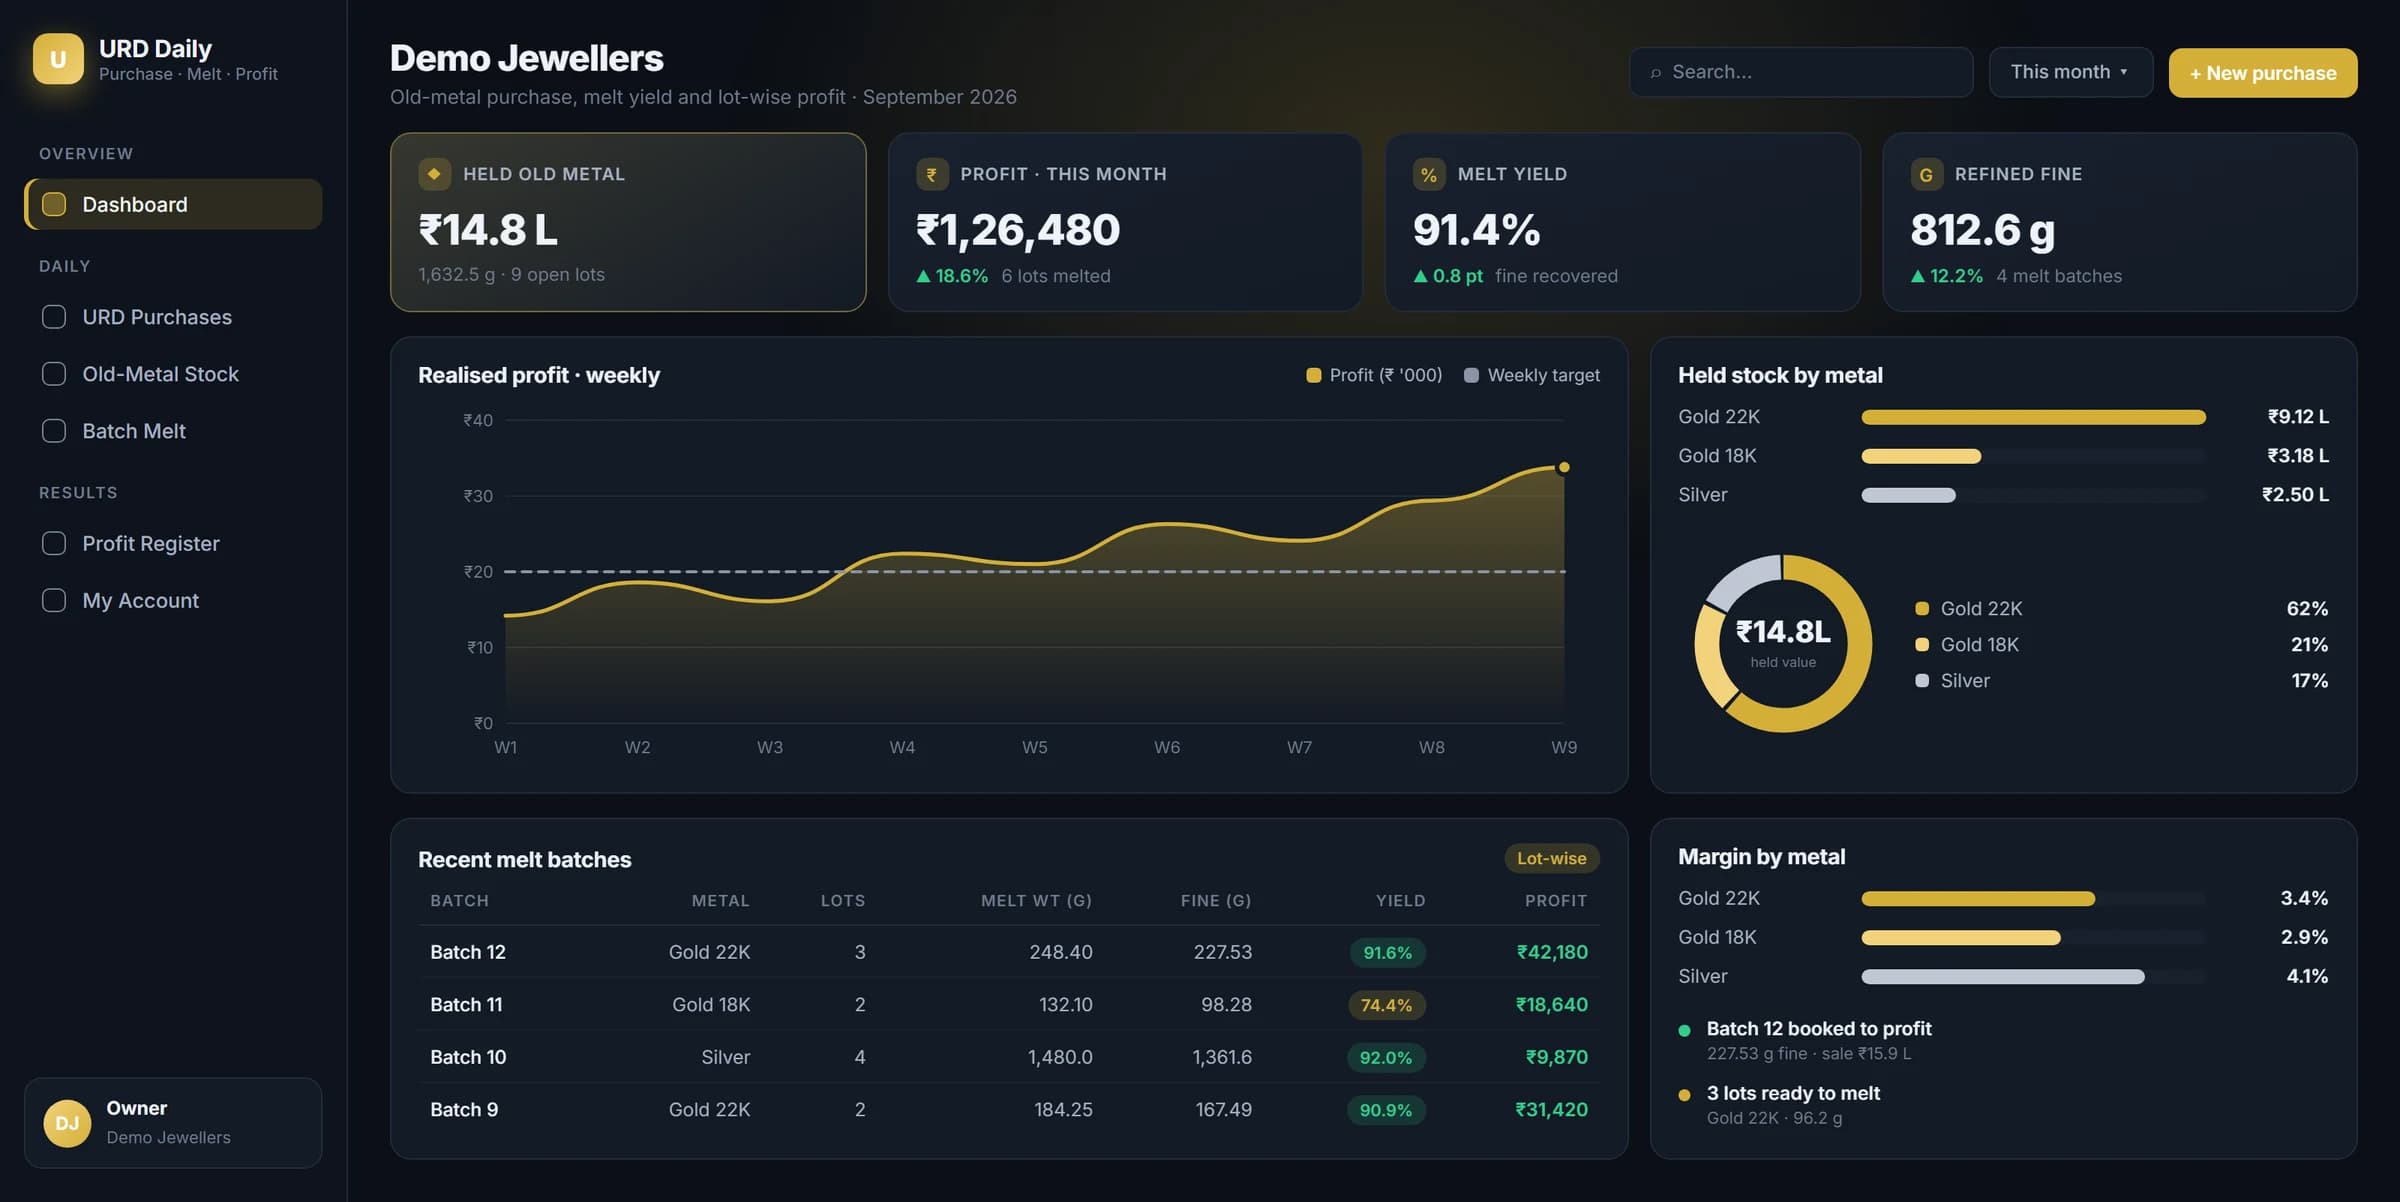Click the My Account sidebar icon
This screenshot has width=2400, height=1202.
click(x=54, y=600)
